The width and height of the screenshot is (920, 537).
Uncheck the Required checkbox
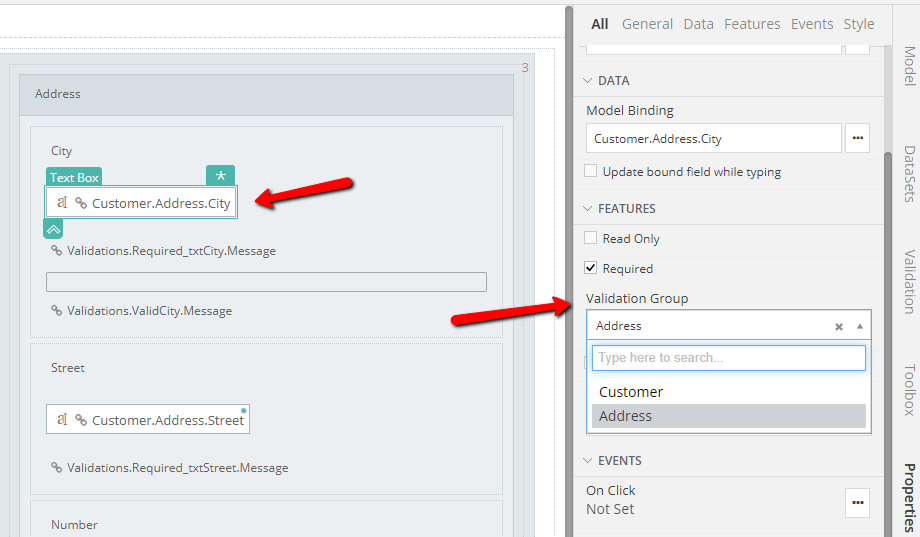pyautogui.click(x=591, y=269)
